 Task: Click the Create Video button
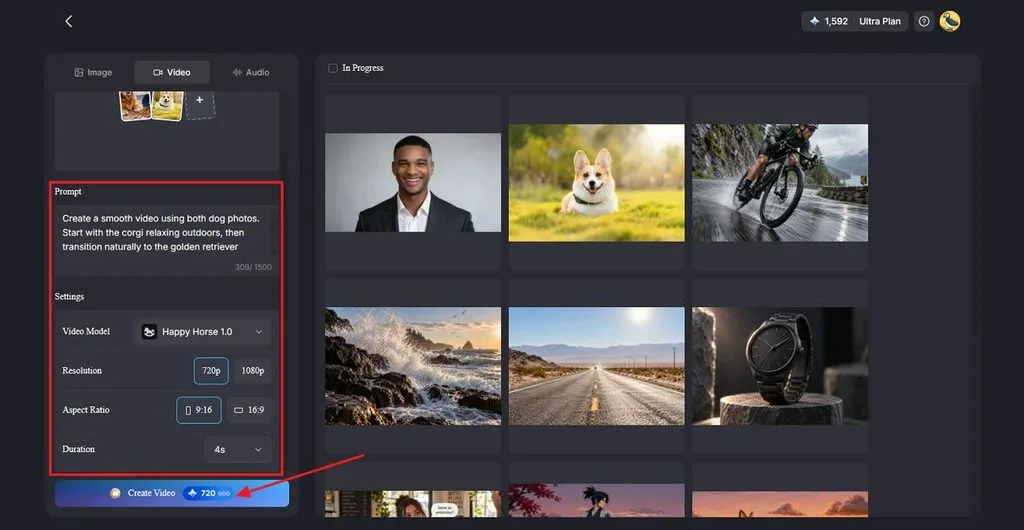(x=172, y=493)
